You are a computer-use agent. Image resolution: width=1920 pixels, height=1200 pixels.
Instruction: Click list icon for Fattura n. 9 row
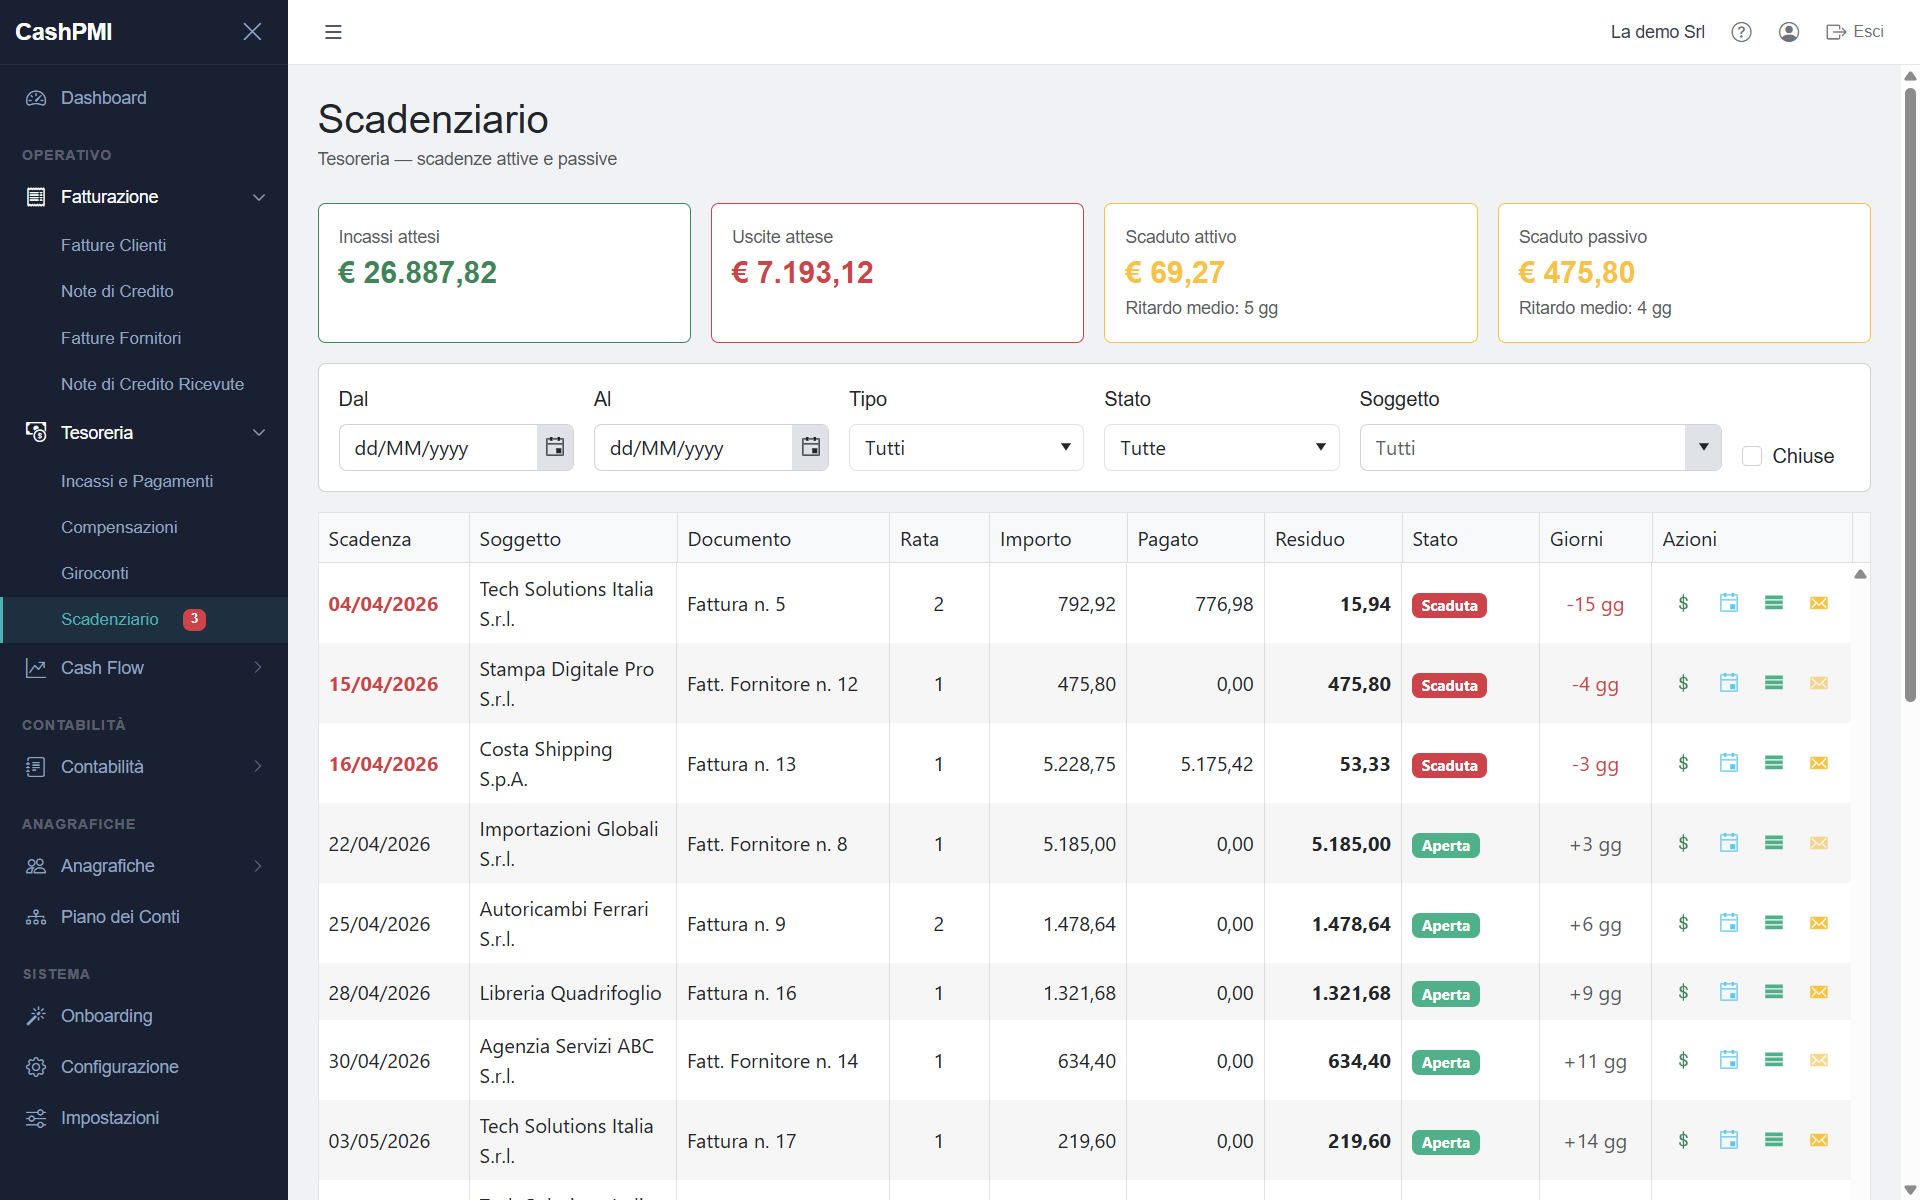coord(1774,923)
